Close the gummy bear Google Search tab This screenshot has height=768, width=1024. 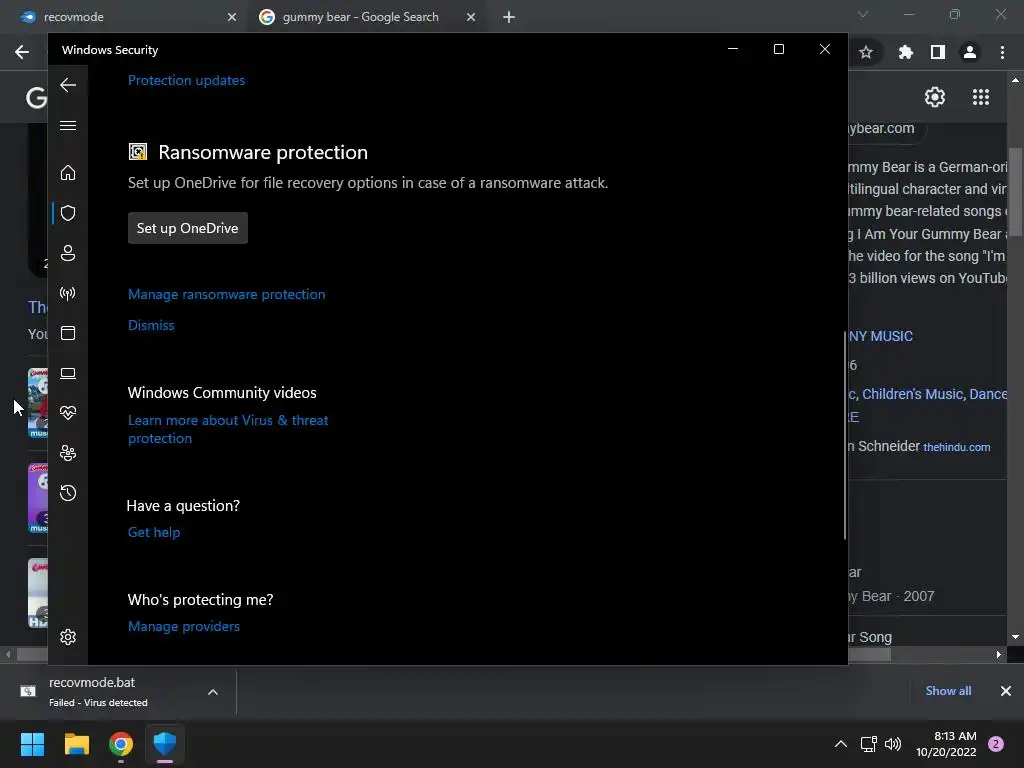click(x=471, y=17)
